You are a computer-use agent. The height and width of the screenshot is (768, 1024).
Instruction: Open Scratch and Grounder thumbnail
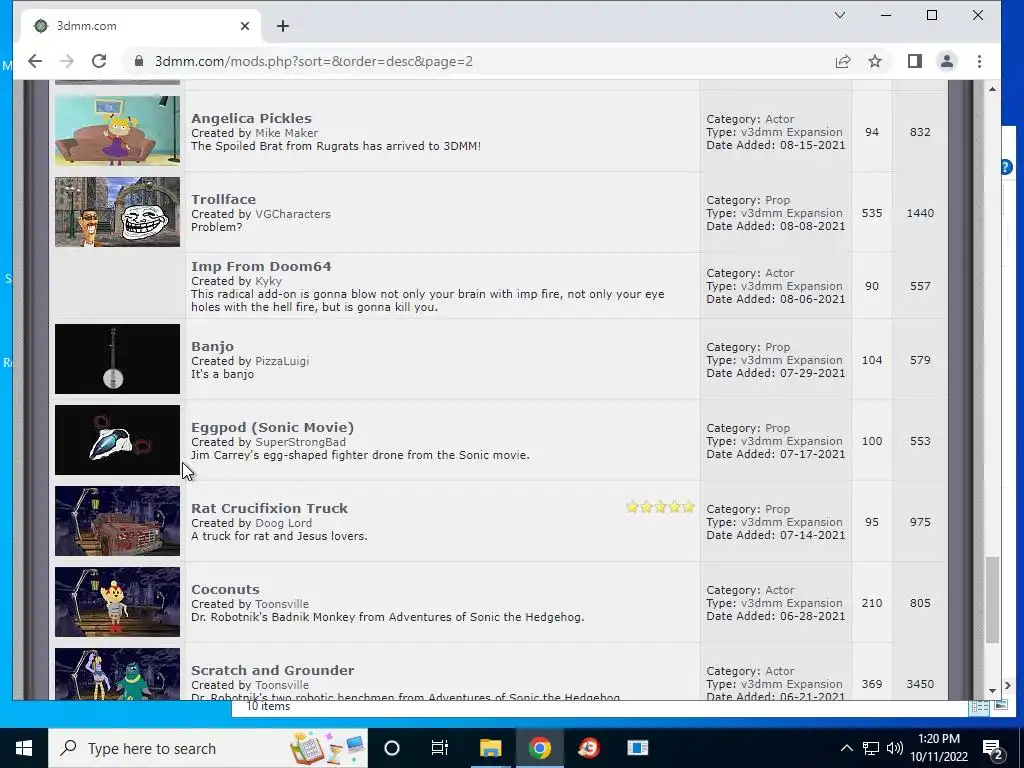coord(117,673)
